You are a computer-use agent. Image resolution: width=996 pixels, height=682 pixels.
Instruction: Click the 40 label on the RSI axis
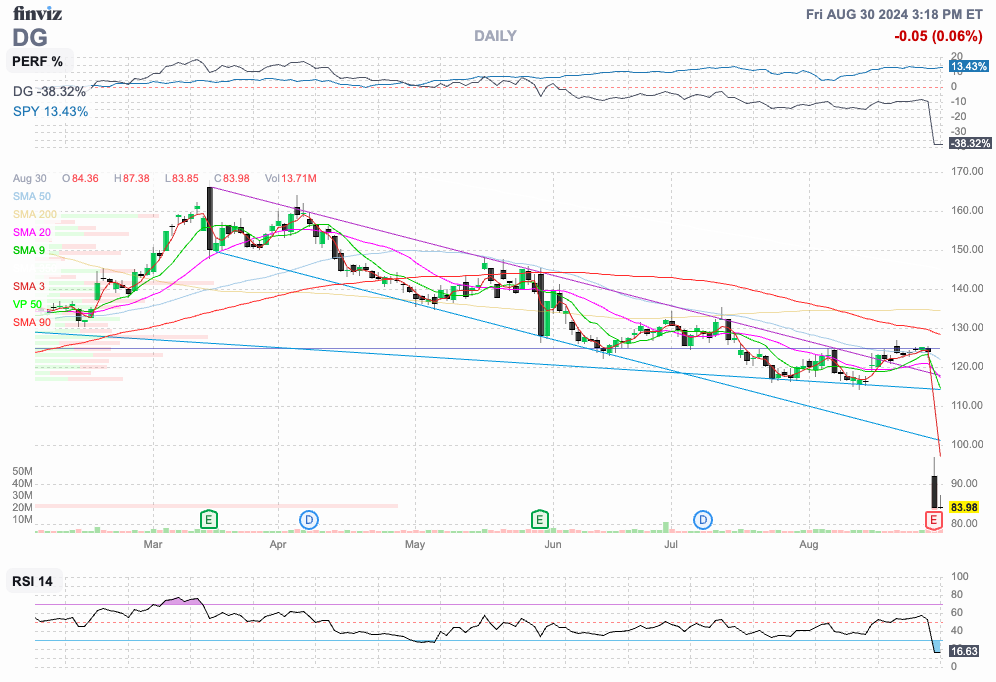[957, 631]
